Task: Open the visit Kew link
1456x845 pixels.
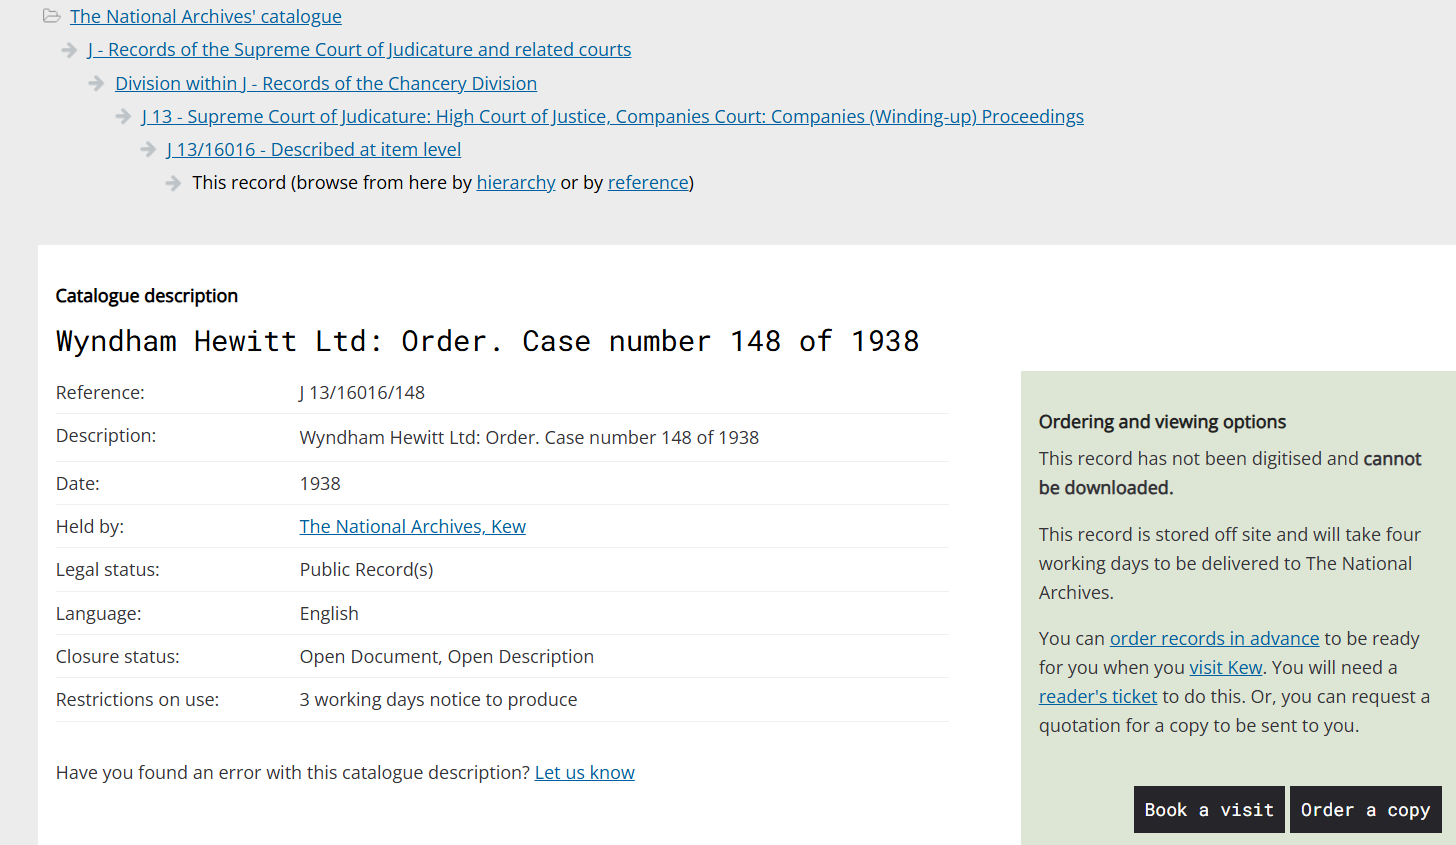Action: coord(1226,668)
